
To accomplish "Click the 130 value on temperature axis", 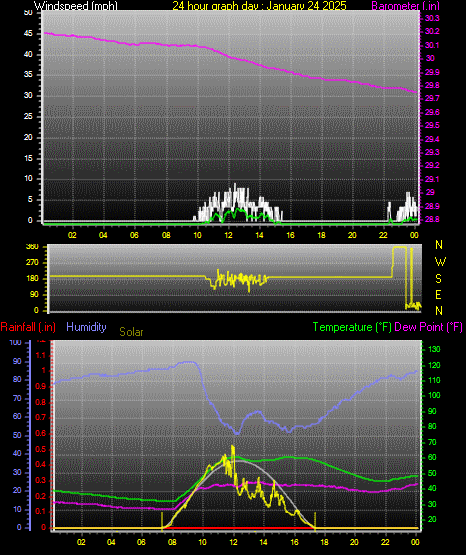I will pyautogui.click(x=434, y=349).
